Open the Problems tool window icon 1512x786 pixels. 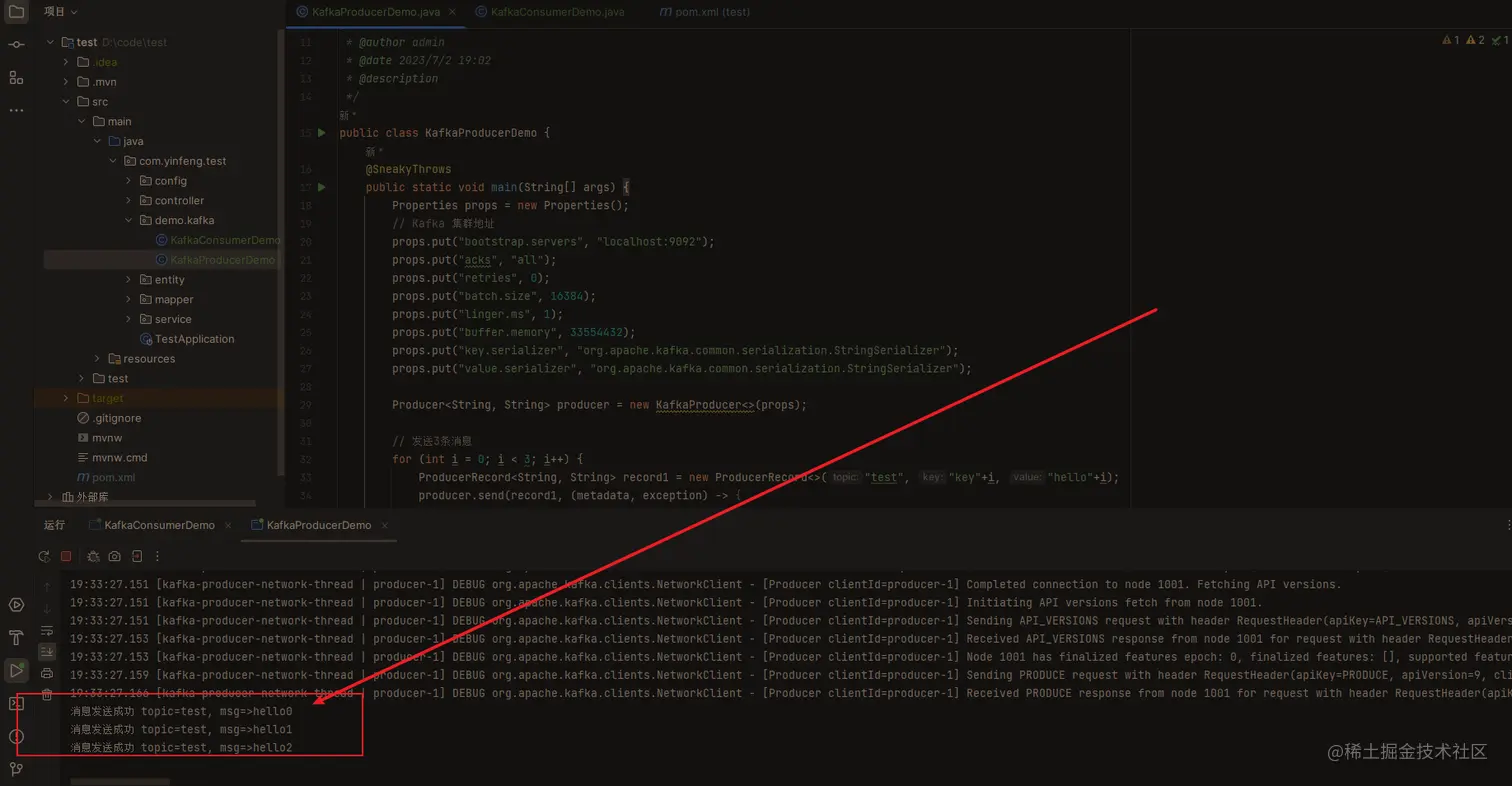(16, 737)
